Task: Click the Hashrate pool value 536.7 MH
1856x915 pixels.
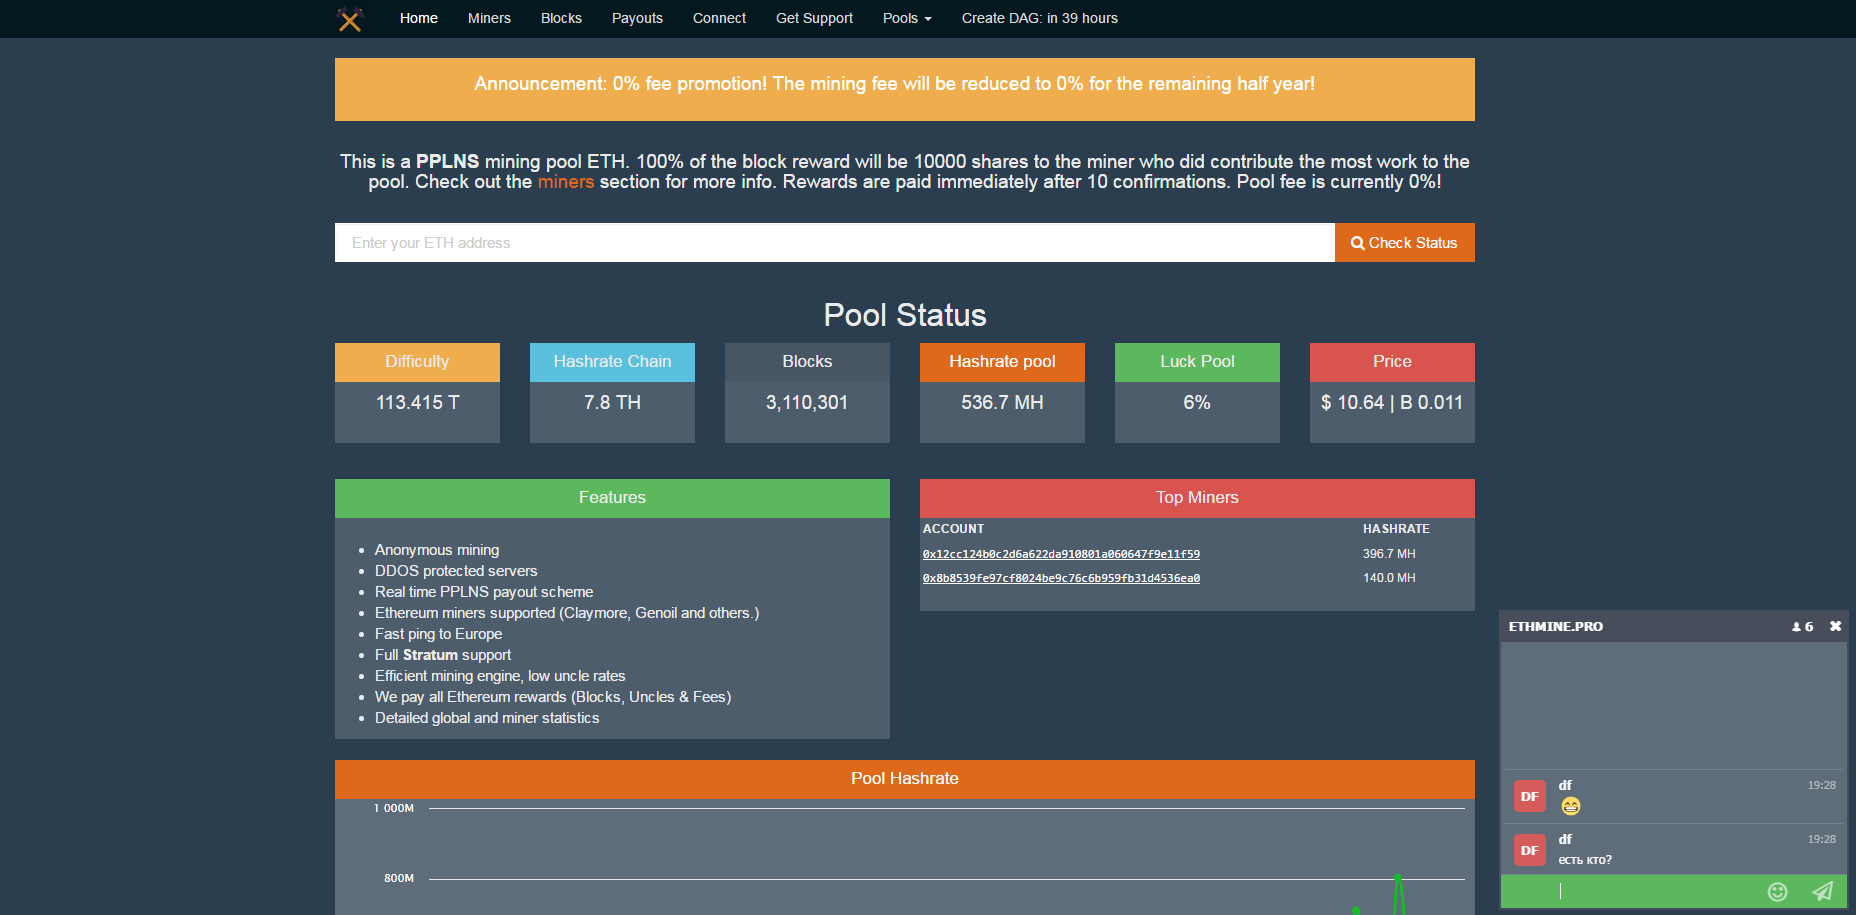Action: click(1002, 402)
